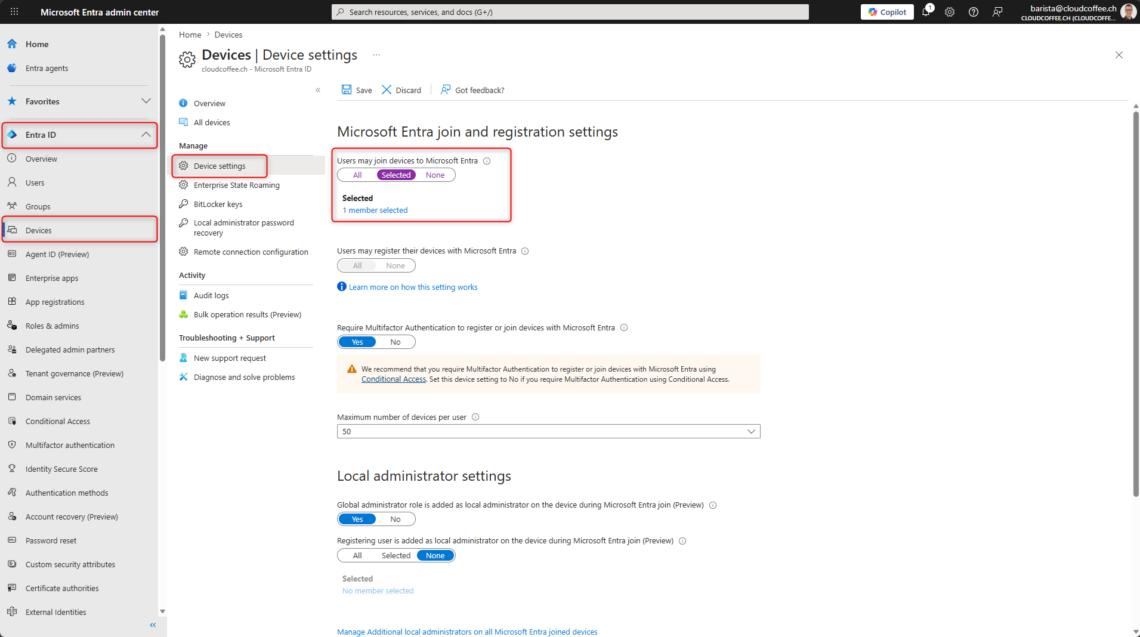1140x637 pixels.
Task: Set registering user local admin to Selected
Action: tap(396, 556)
